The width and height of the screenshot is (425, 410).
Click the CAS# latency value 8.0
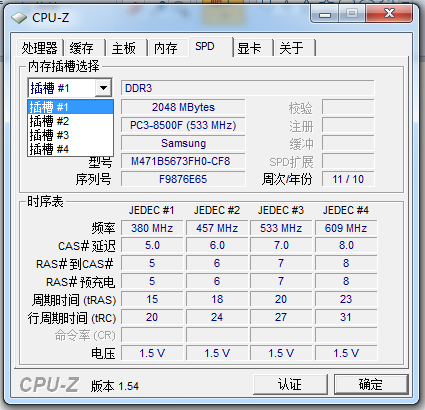click(x=346, y=245)
